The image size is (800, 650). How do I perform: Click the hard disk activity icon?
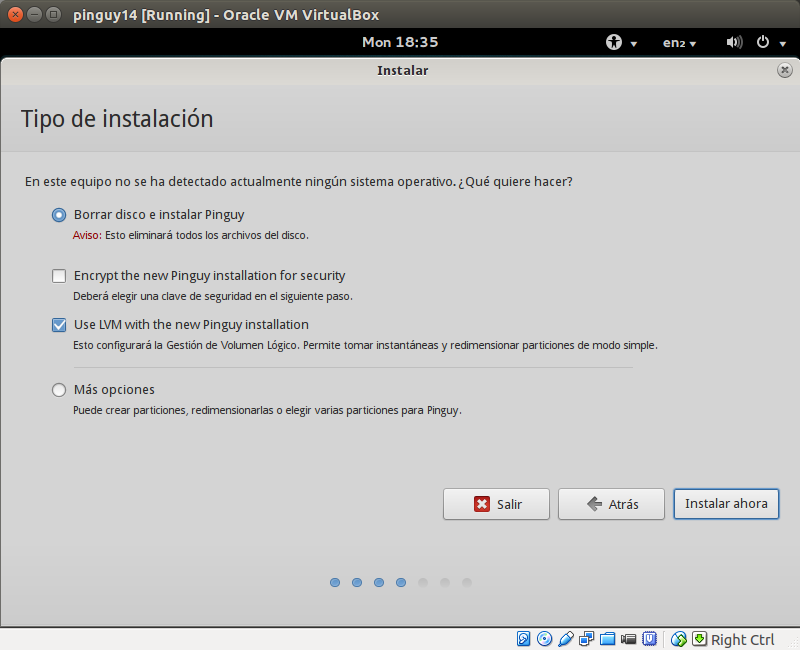523,639
